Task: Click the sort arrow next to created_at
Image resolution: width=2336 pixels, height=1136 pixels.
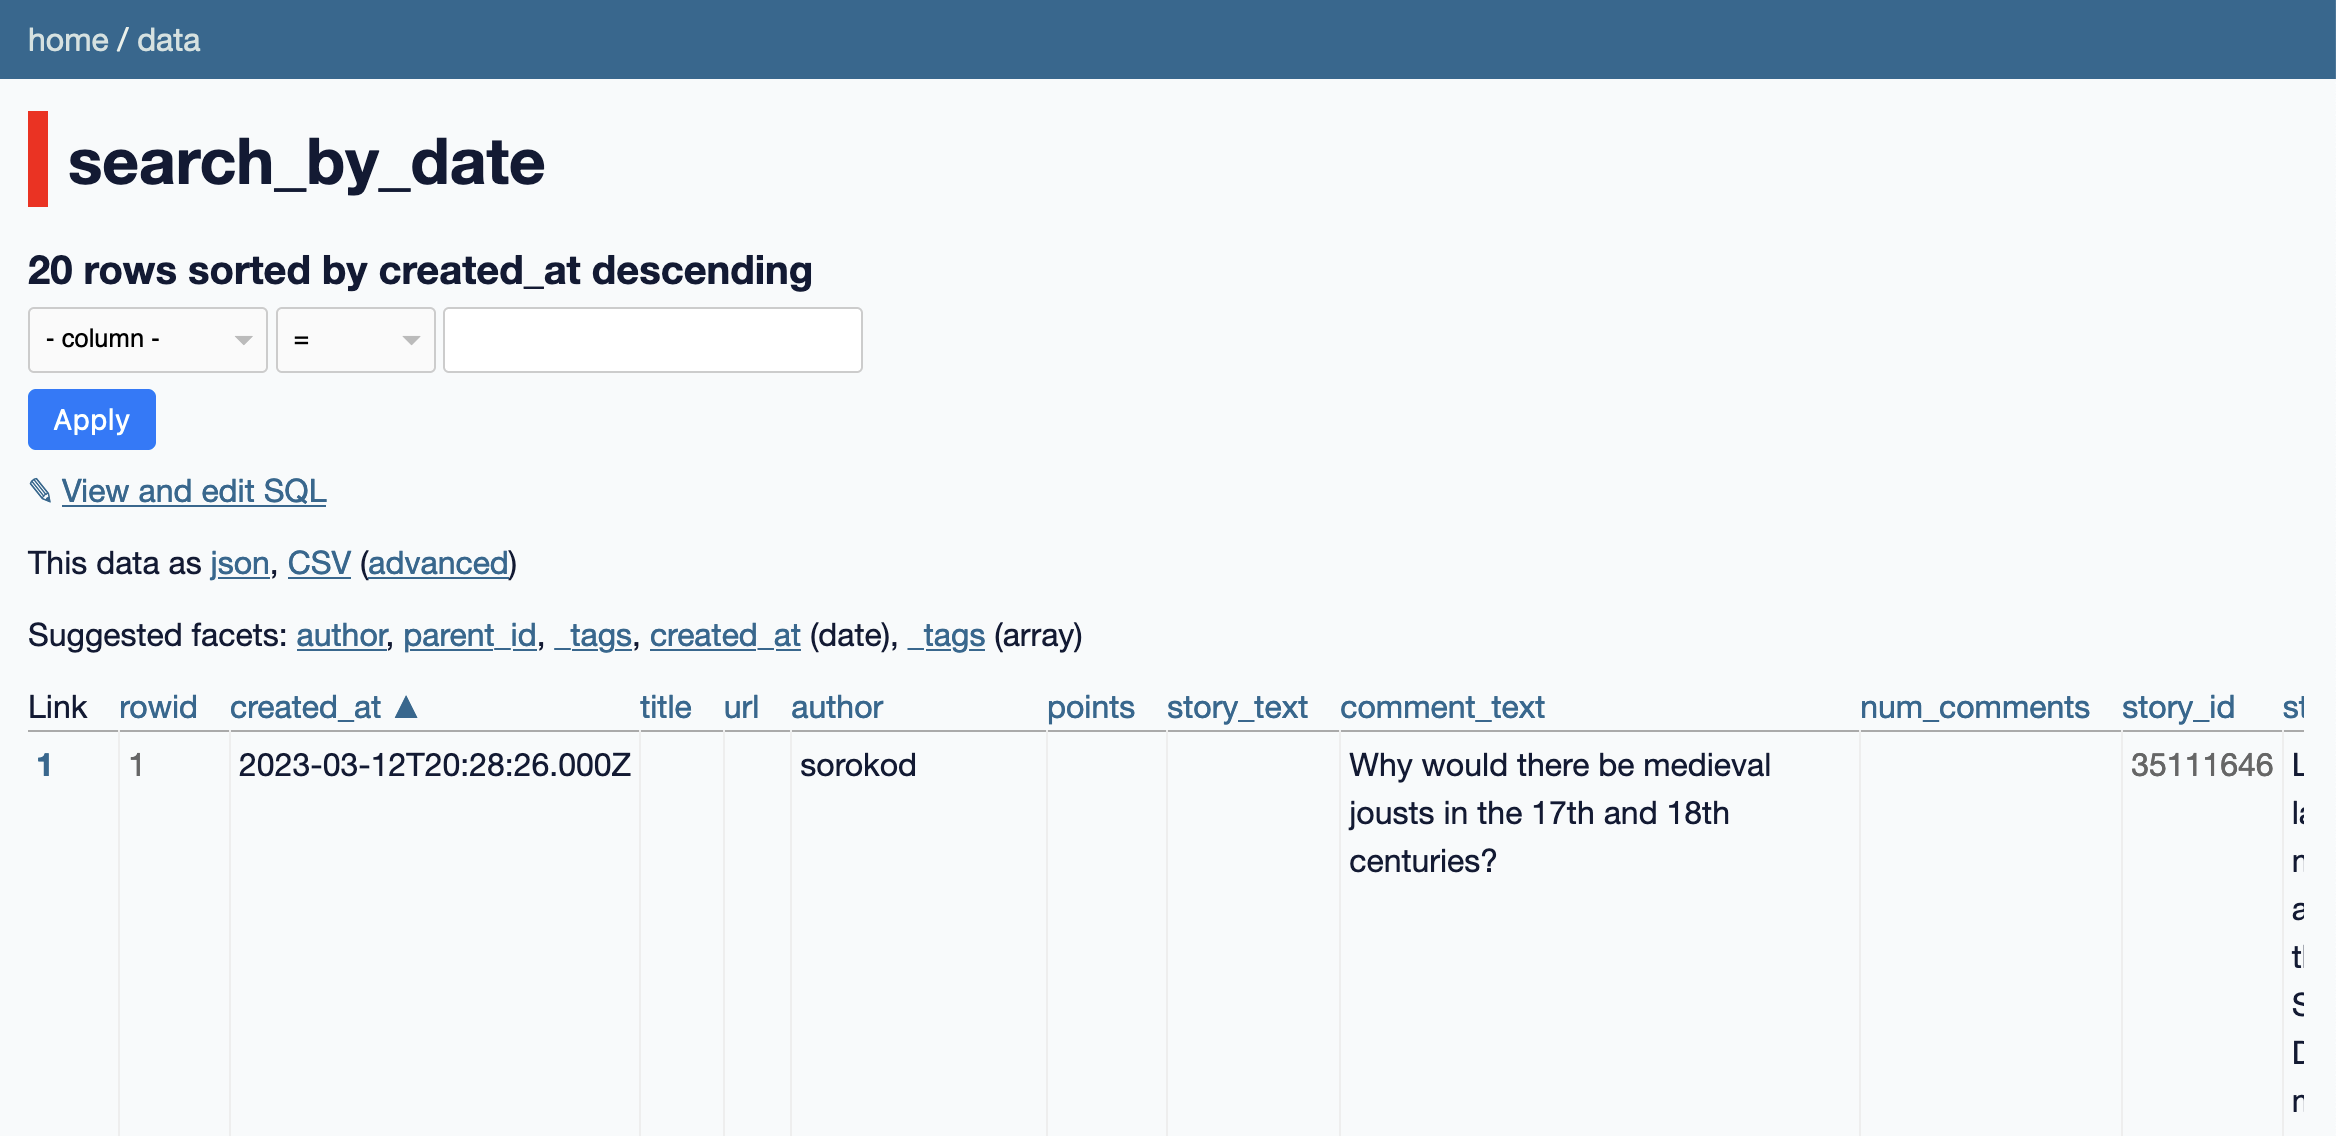Action: point(406,707)
